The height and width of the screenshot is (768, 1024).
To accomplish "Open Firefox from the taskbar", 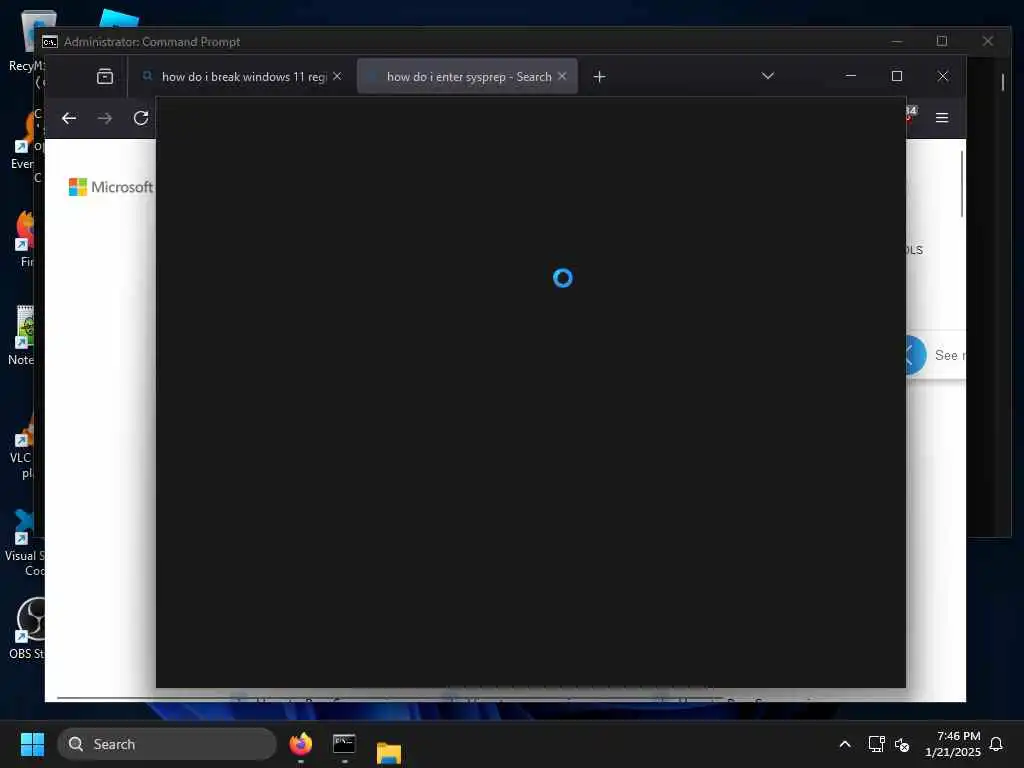I will click(301, 744).
